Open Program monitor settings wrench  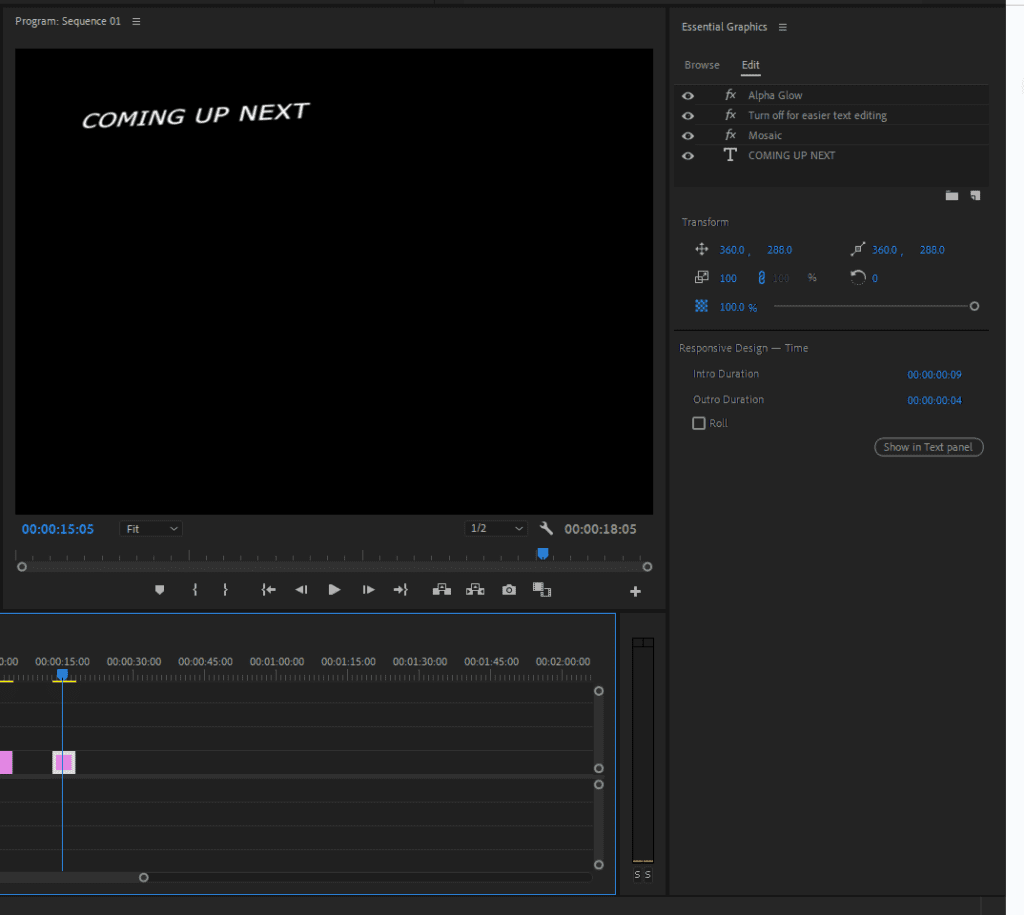pyautogui.click(x=547, y=528)
